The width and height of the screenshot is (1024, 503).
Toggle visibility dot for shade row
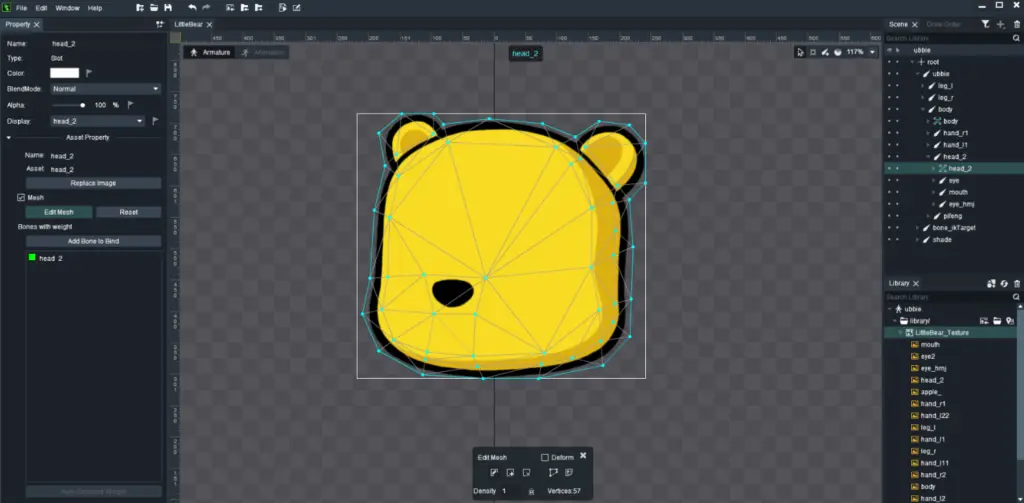tap(889, 240)
